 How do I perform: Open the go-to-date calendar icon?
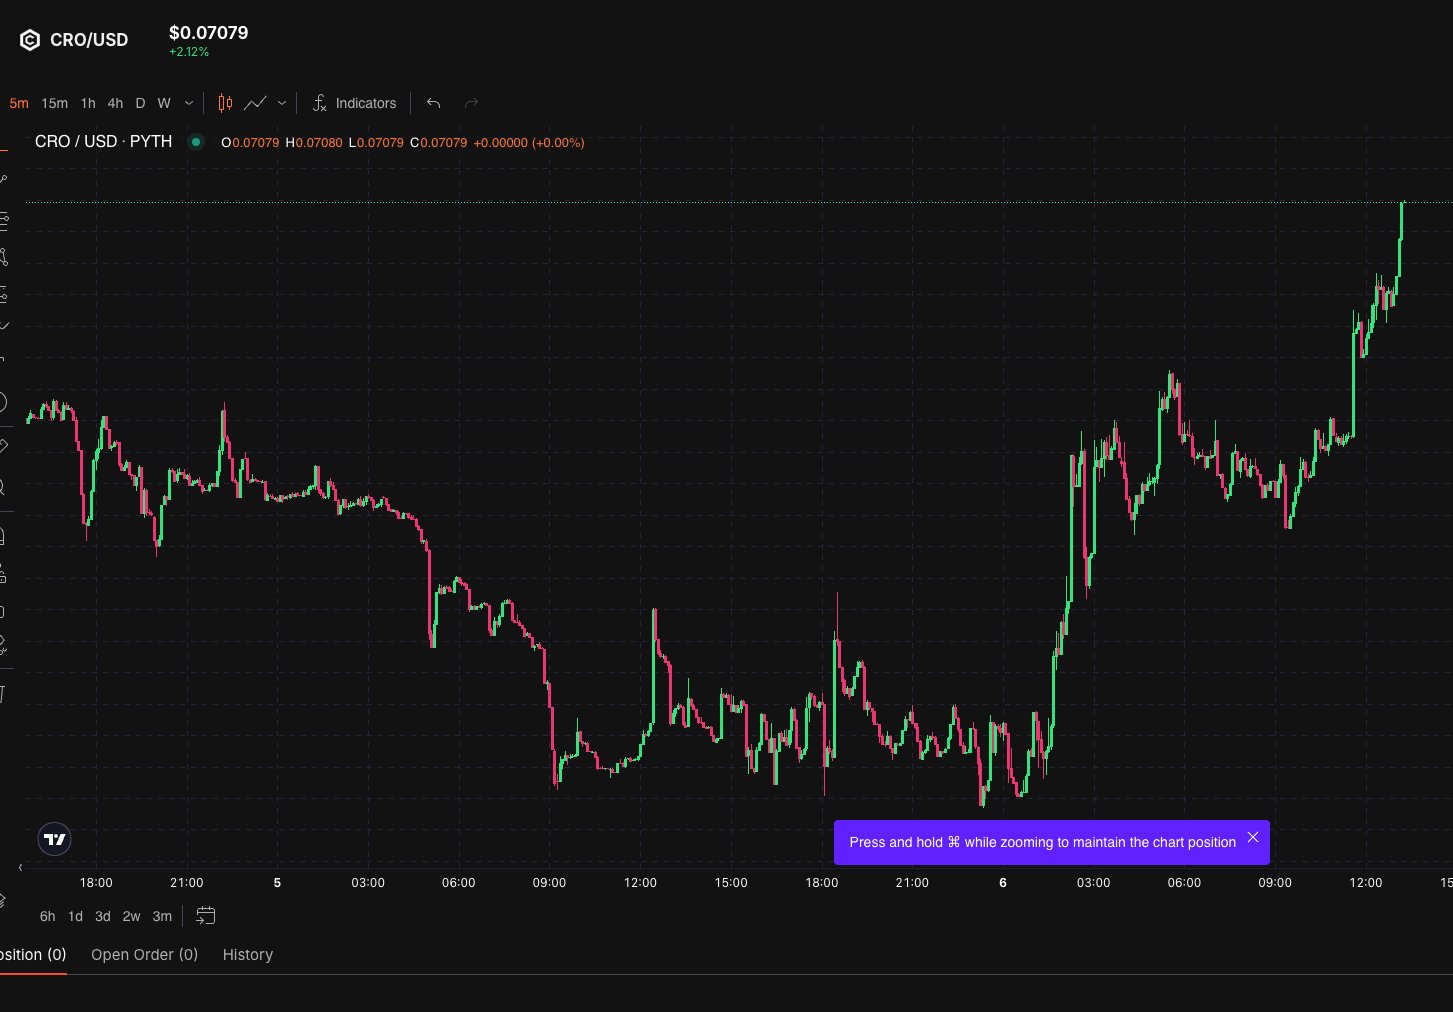[x=206, y=916]
